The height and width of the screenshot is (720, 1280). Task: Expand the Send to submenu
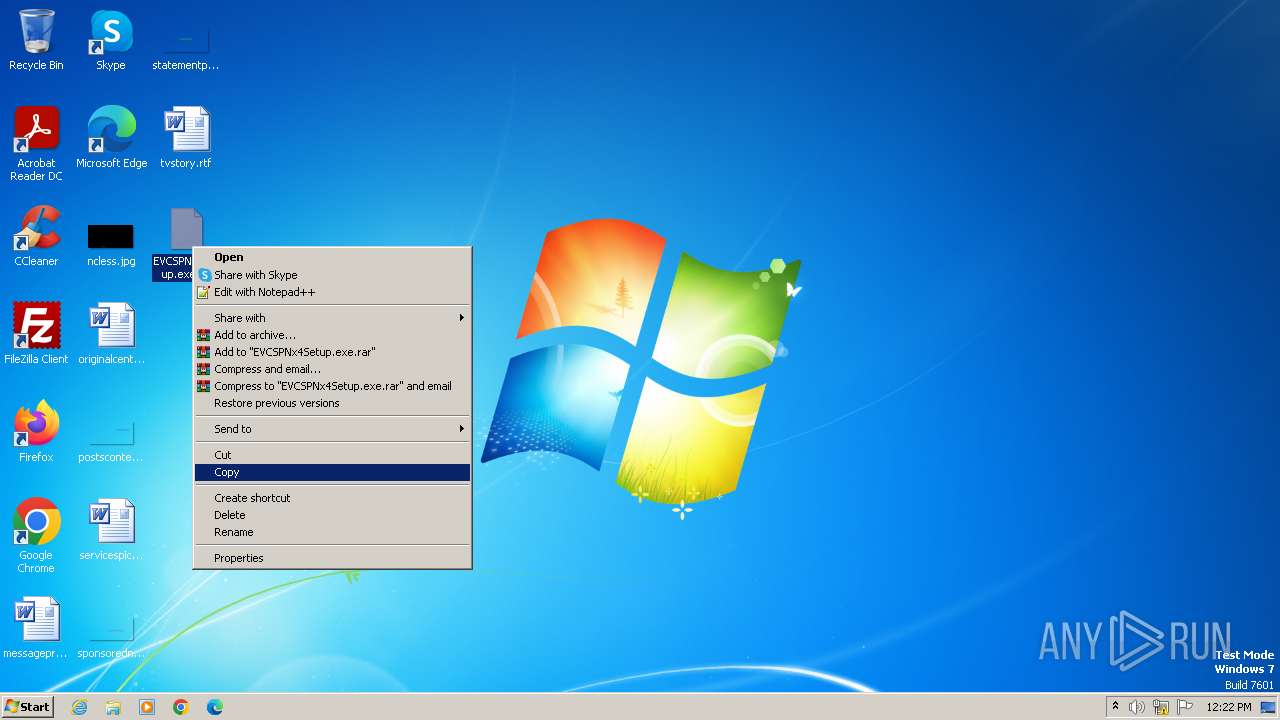(332, 429)
